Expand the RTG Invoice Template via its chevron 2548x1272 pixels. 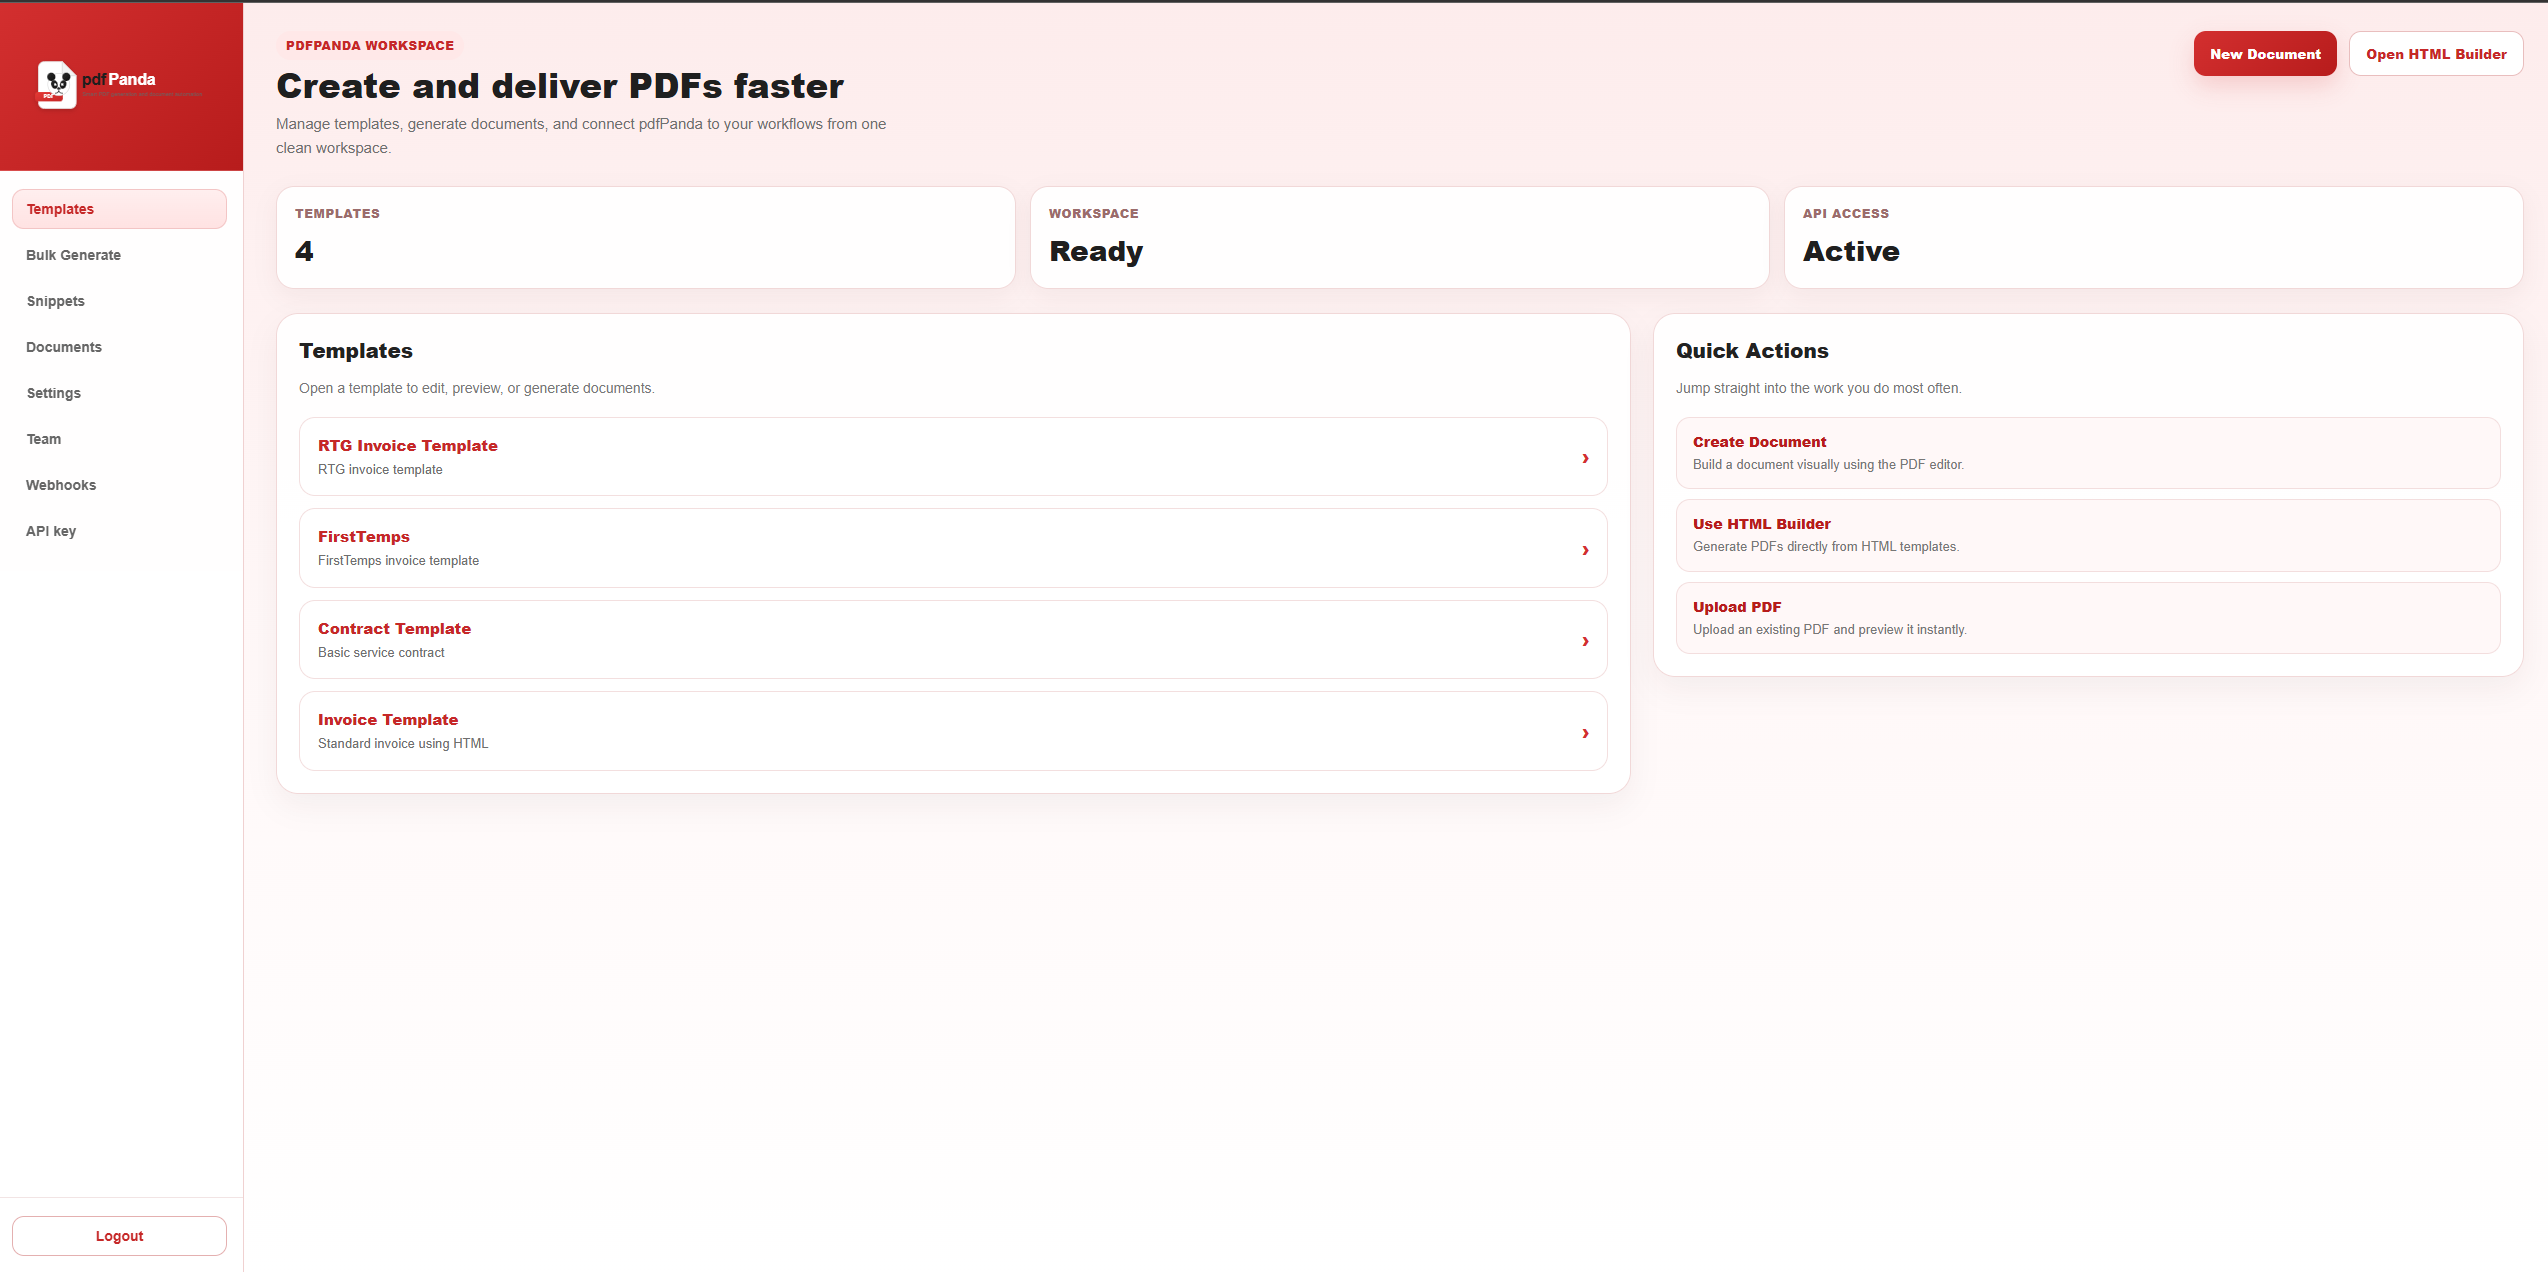pyautogui.click(x=1585, y=458)
